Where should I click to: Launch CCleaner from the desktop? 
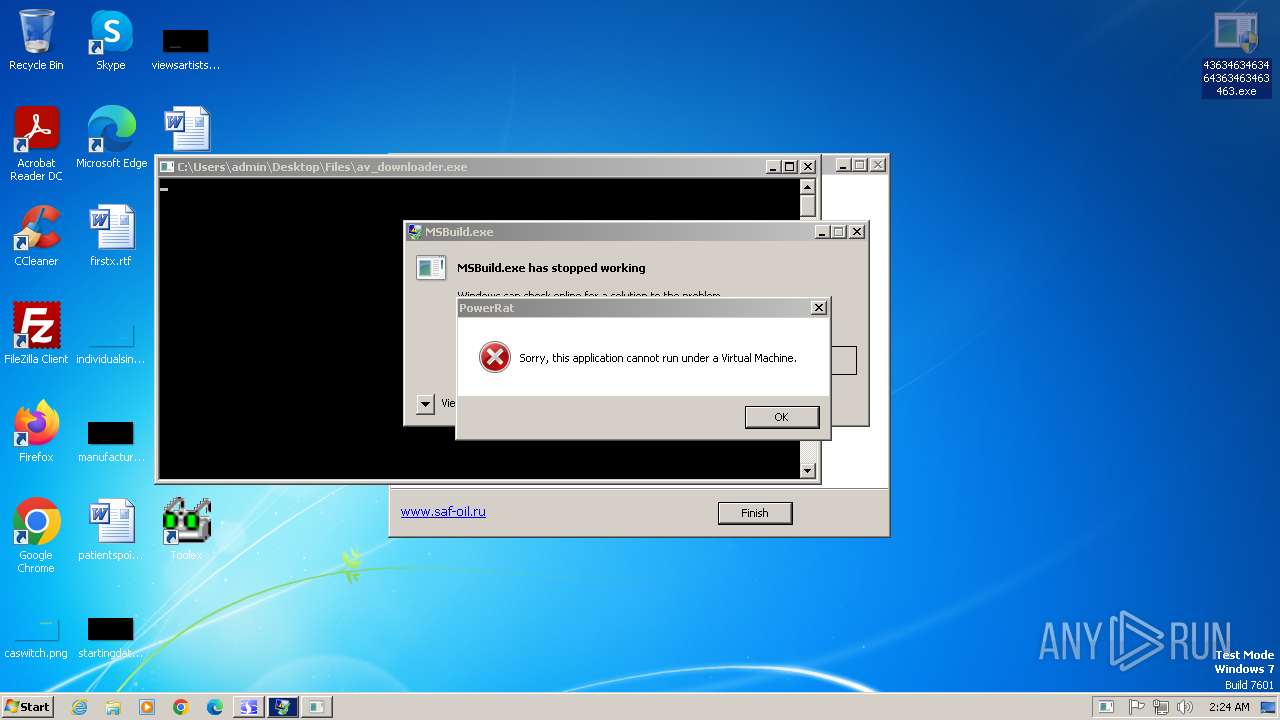tap(36, 236)
